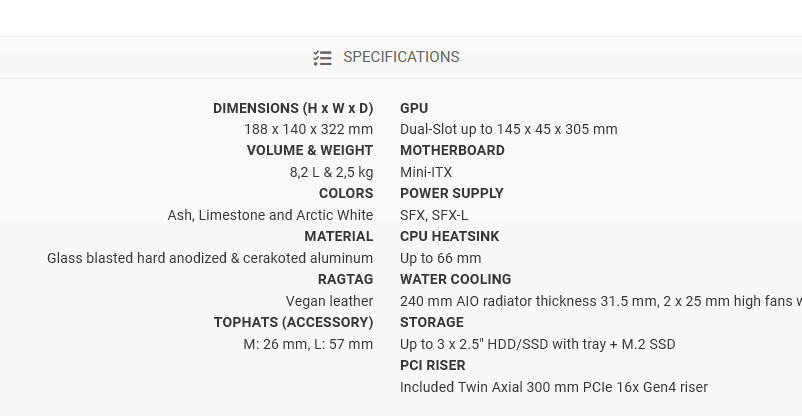
Task: Click the SFX, SFX-L power supply value
Action: tap(434, 215)
